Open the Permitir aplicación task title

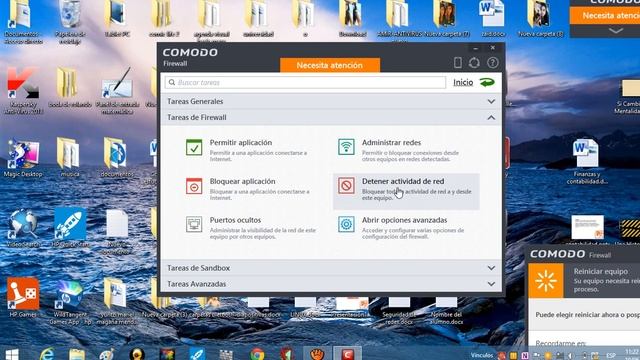pyautogui.click(x=241, y=142)
